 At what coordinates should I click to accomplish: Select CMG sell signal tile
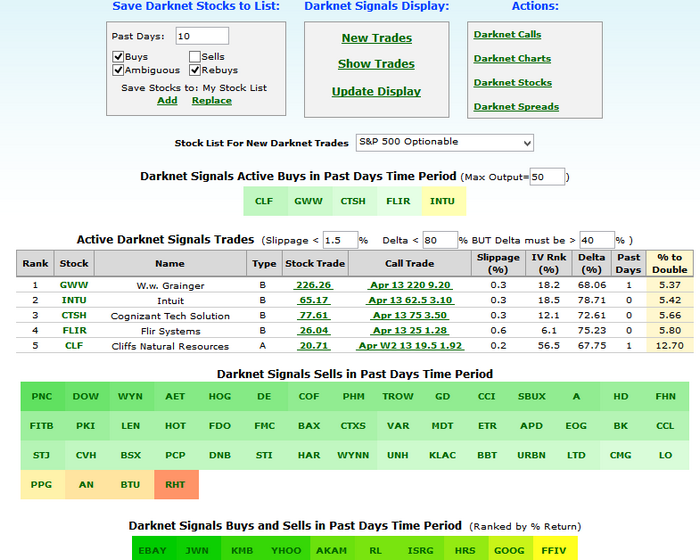pos(622,456)
